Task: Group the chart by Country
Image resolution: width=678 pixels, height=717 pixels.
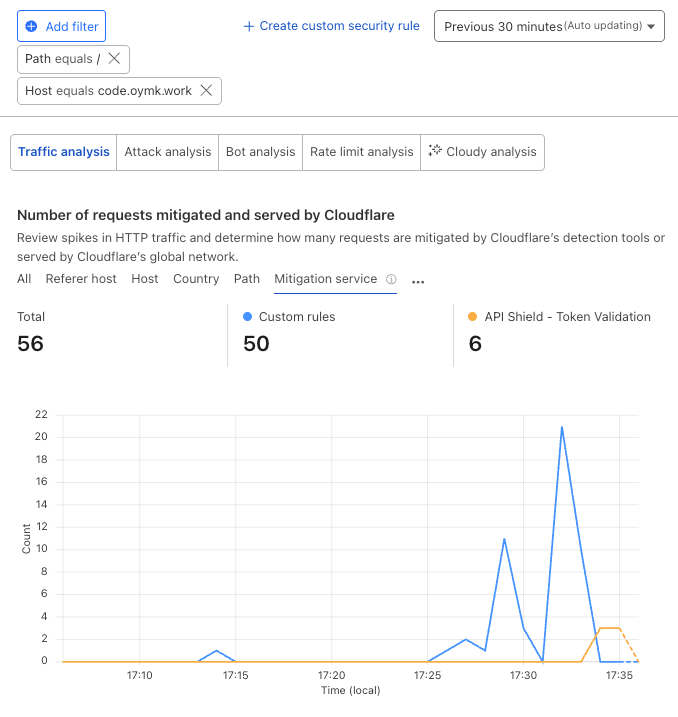Action: 196,279
